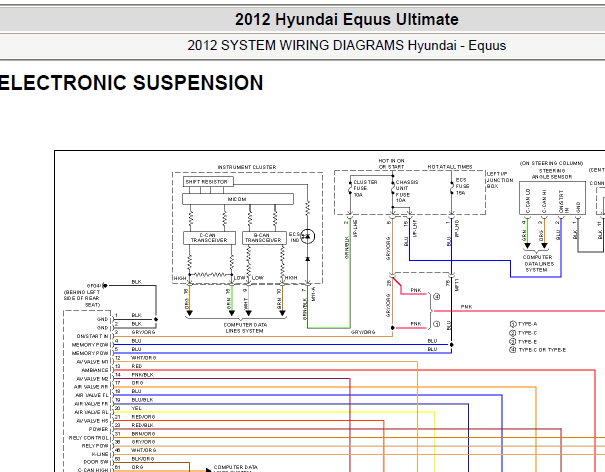
Task: Click "COMPUTER DATA LINES SYSTEM" under instrument cluster
Action: pos(245,328)
